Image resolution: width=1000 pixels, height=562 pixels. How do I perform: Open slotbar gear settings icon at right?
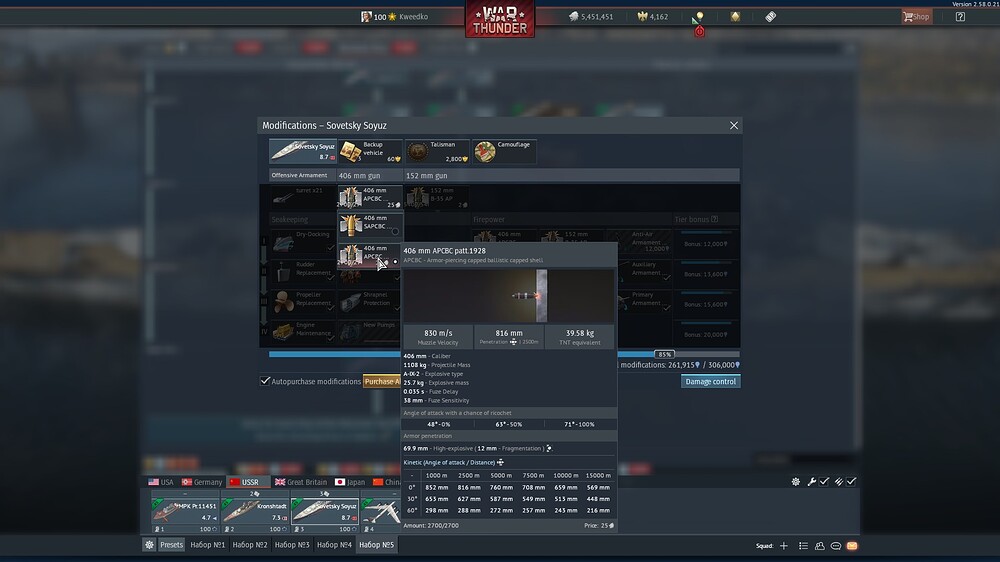(795, 482)
